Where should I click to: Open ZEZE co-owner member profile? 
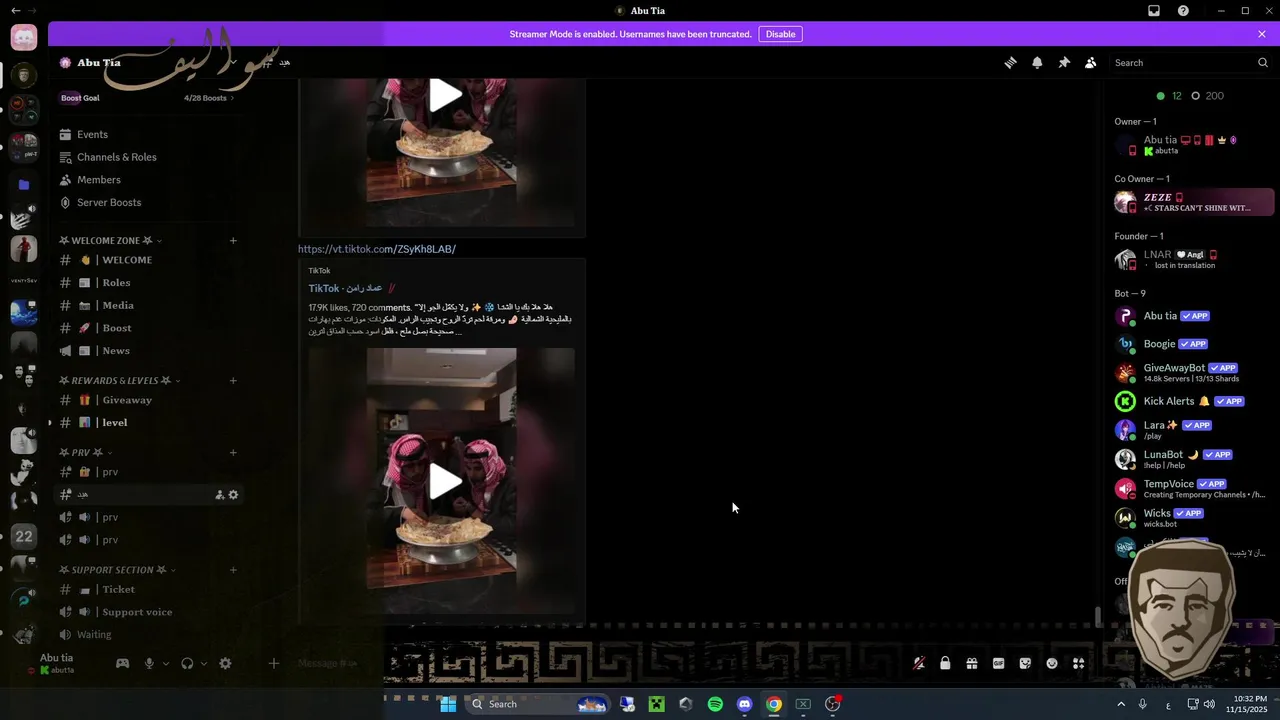click(1193, 202)
